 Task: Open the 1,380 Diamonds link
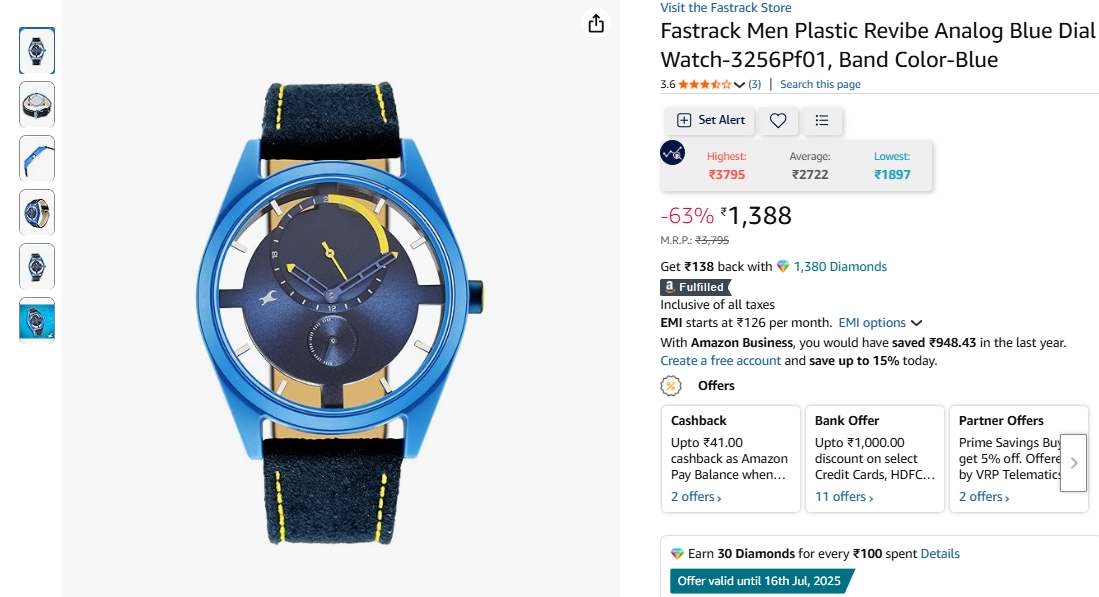840,267
